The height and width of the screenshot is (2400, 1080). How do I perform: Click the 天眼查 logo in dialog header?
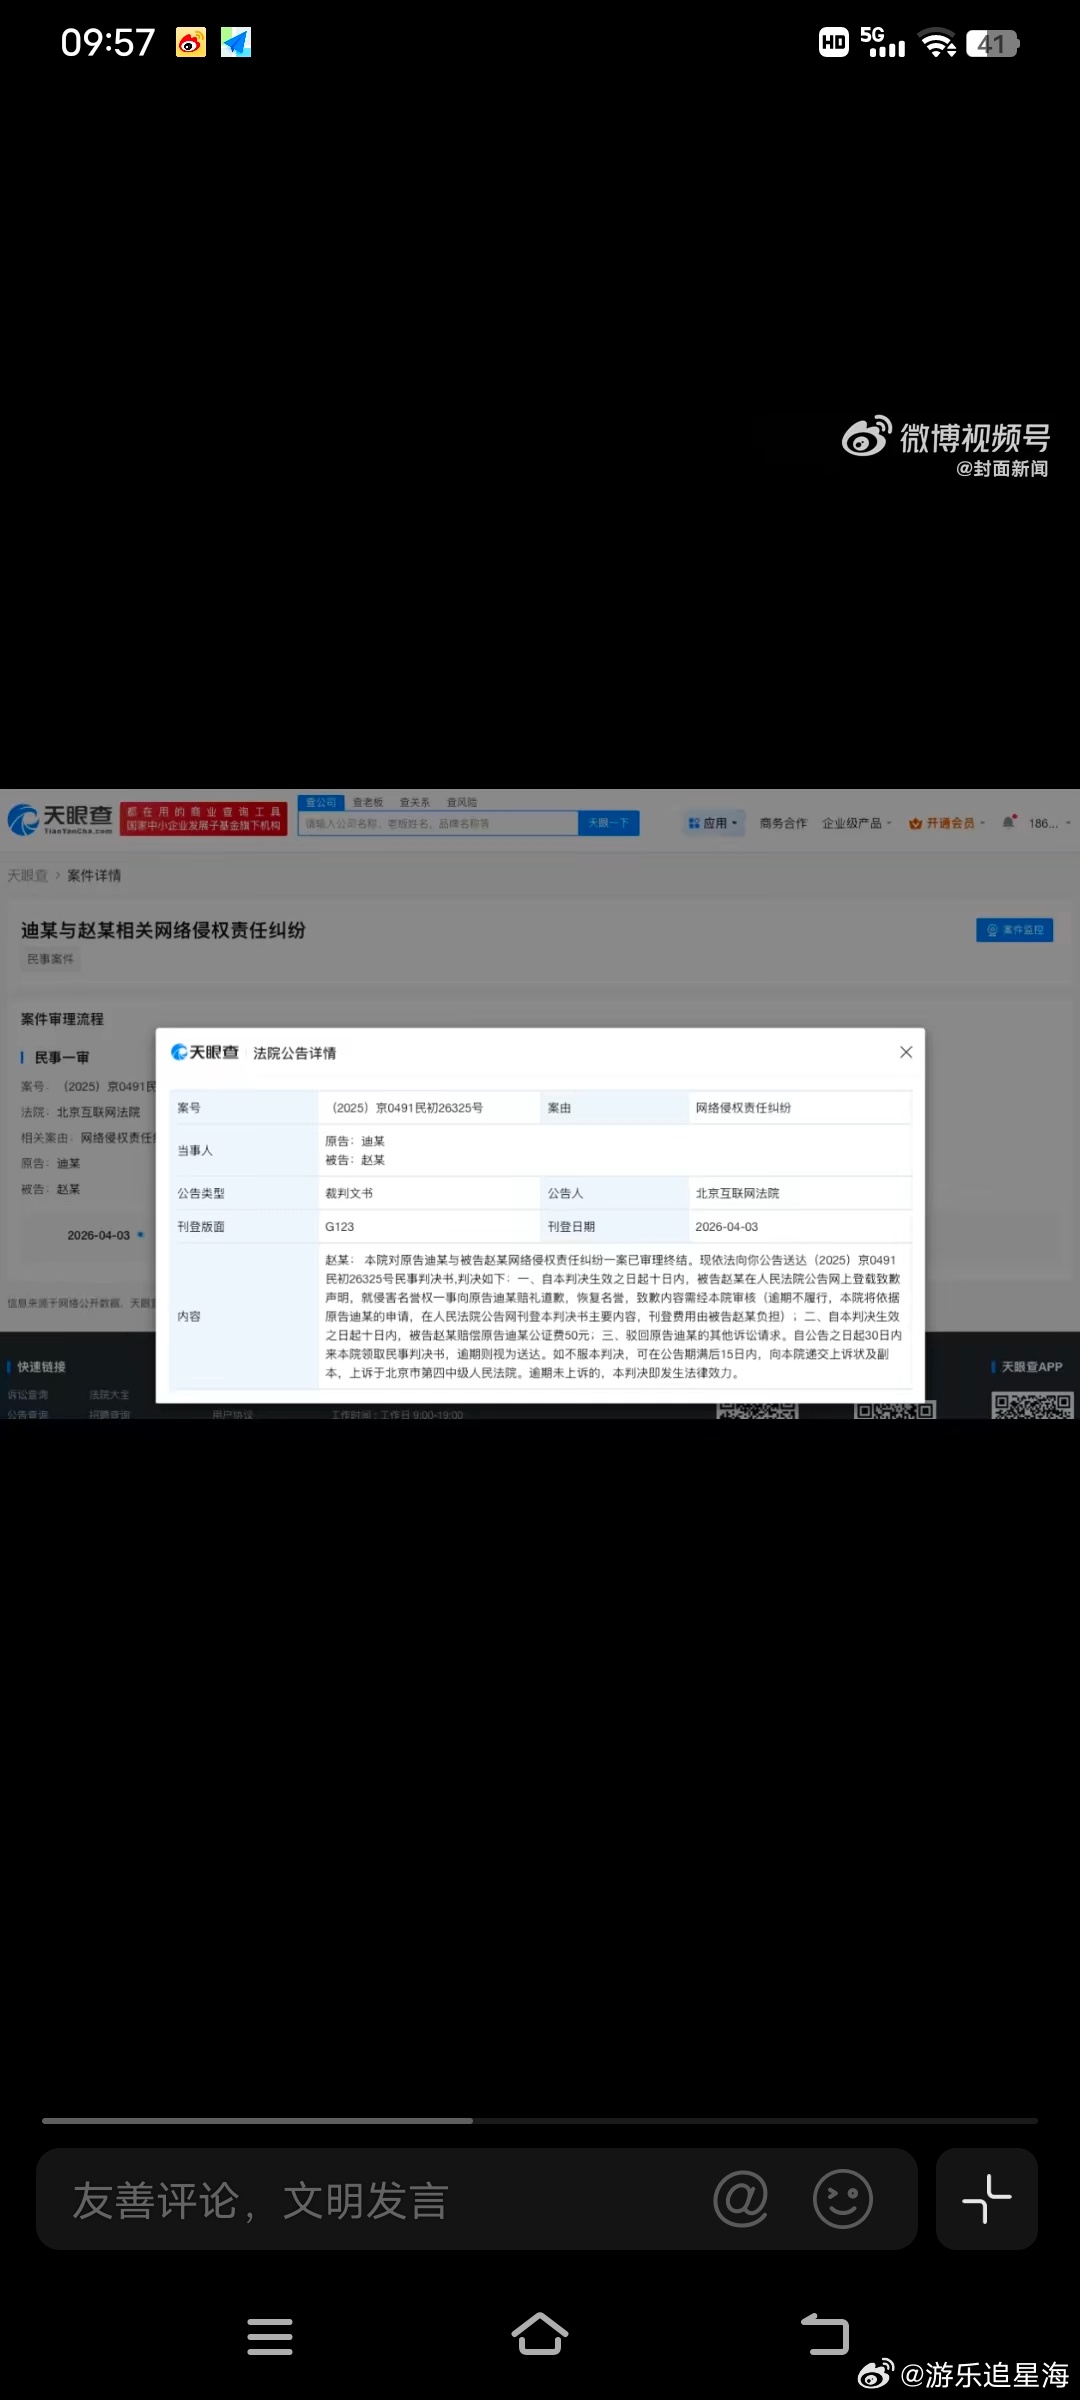(205, 1052)
